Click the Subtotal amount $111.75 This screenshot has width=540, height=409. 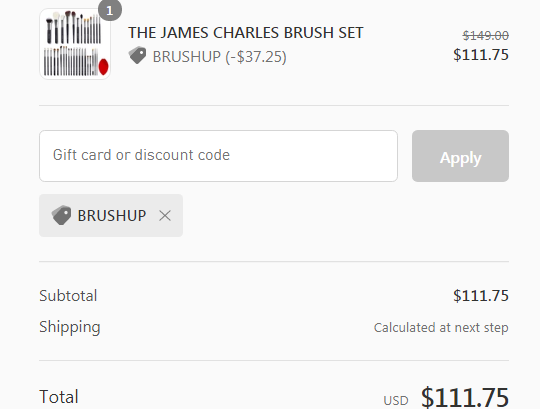(481, 296)
